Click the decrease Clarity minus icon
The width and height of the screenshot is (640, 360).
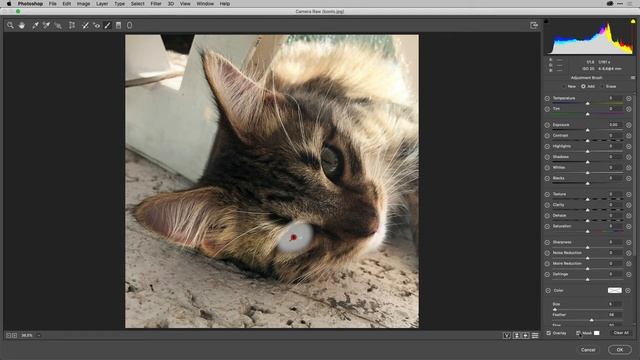547,205
